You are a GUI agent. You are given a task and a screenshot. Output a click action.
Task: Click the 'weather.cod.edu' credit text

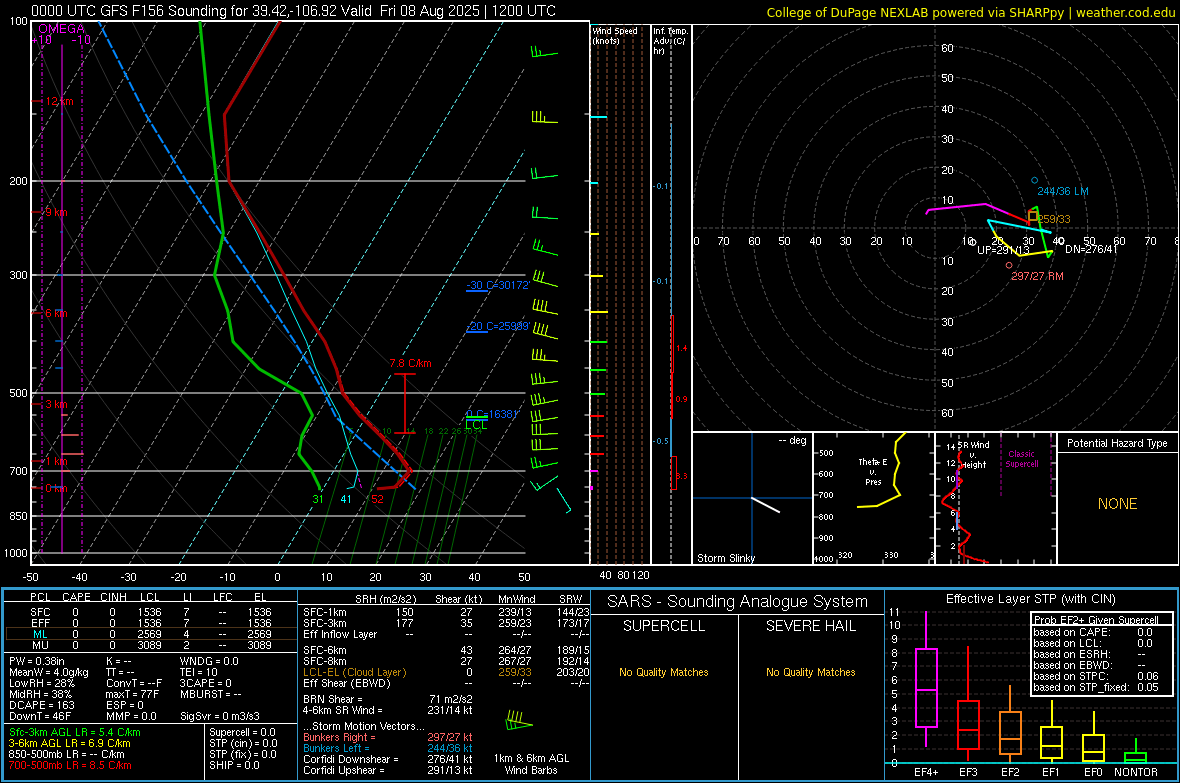coord(1125,12)
